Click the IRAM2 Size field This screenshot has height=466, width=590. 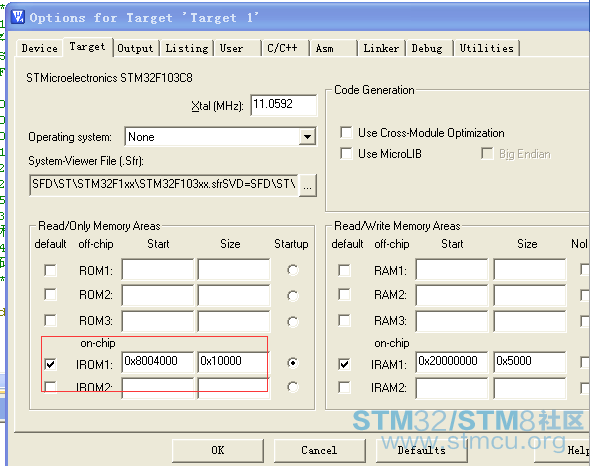click(530, 388)
